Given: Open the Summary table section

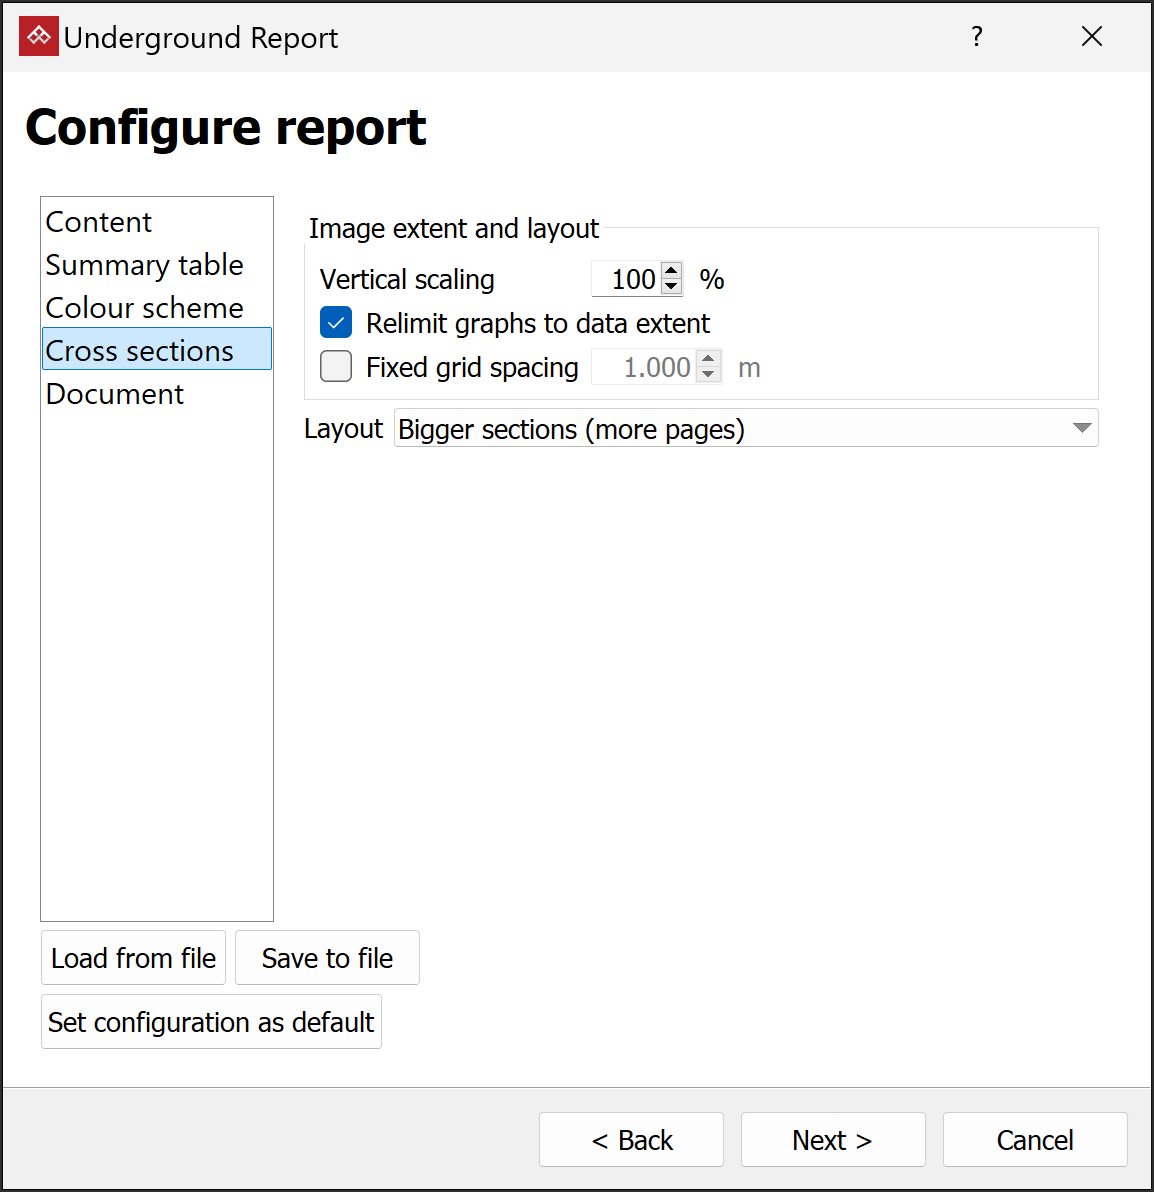Looking at the screenshot, I should pos(144,265).
